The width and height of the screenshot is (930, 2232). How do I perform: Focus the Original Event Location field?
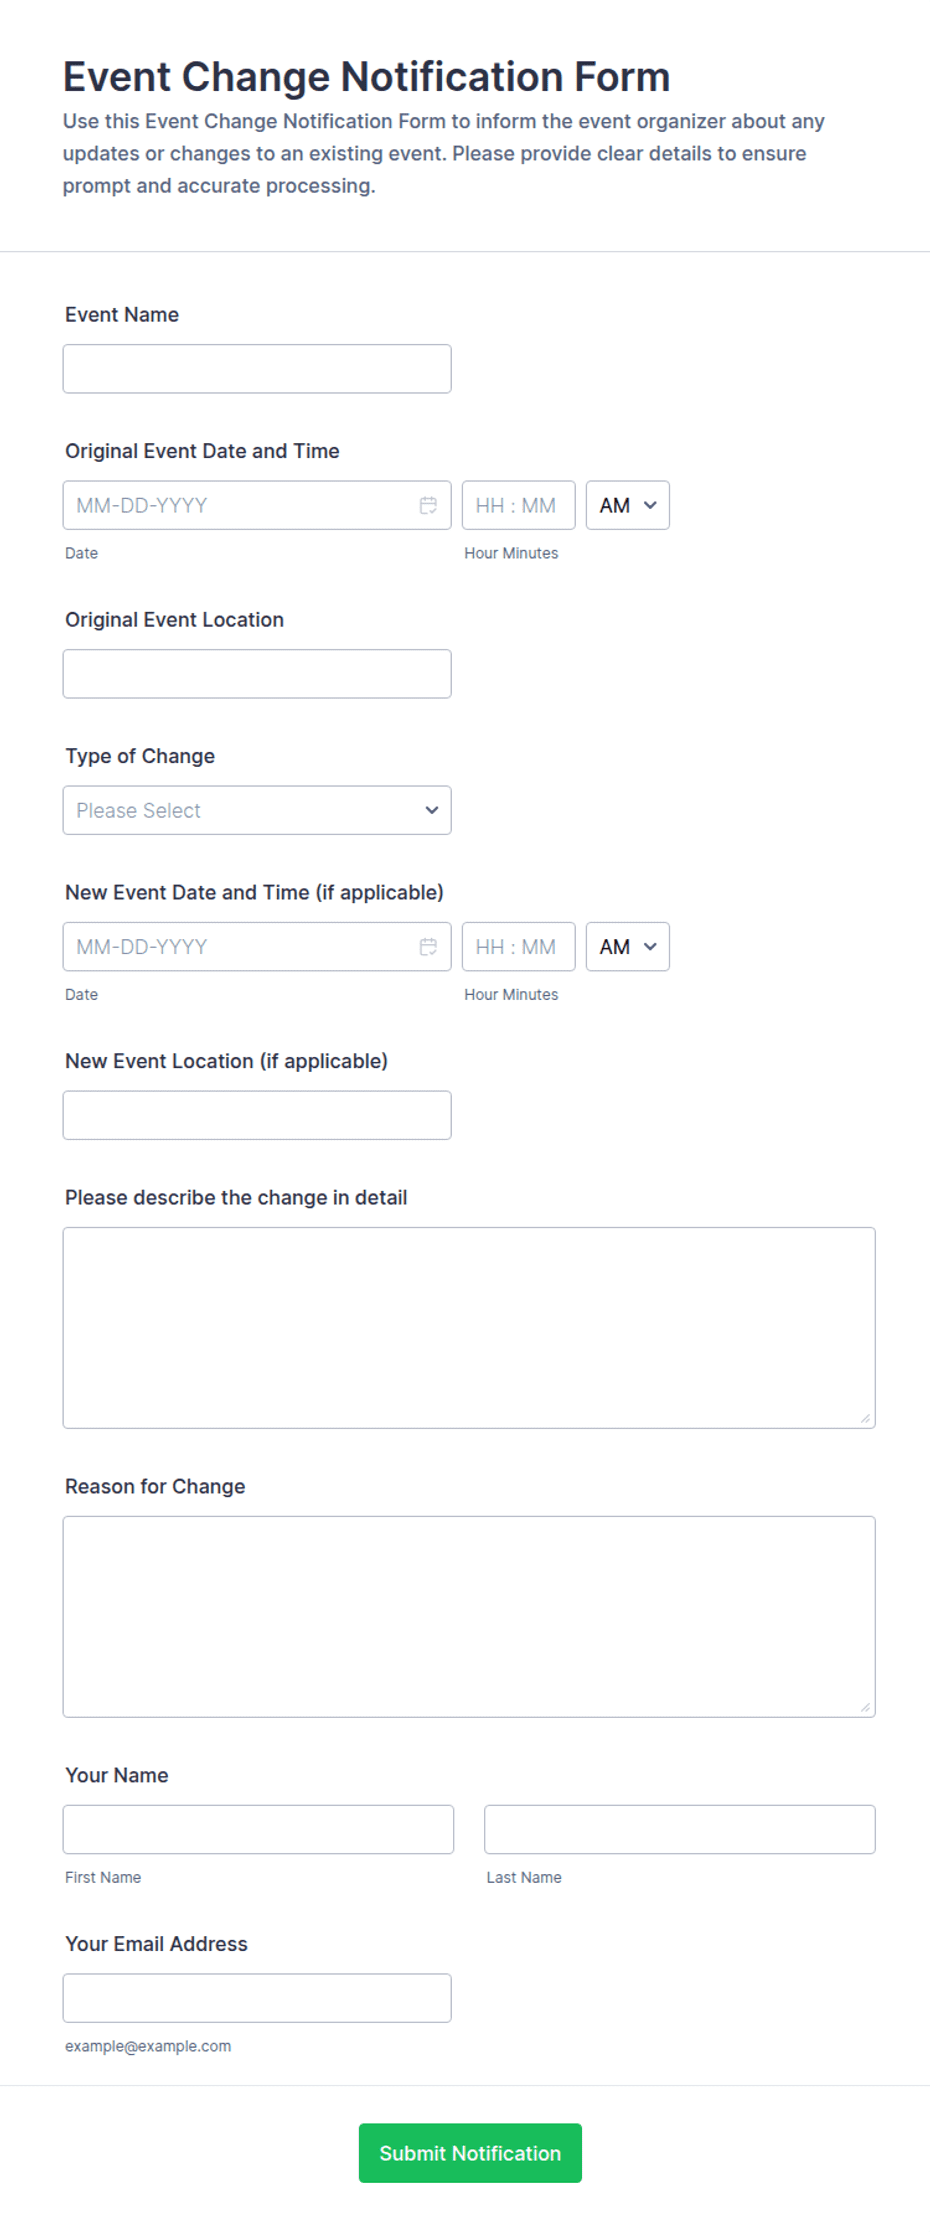[257, 674]
